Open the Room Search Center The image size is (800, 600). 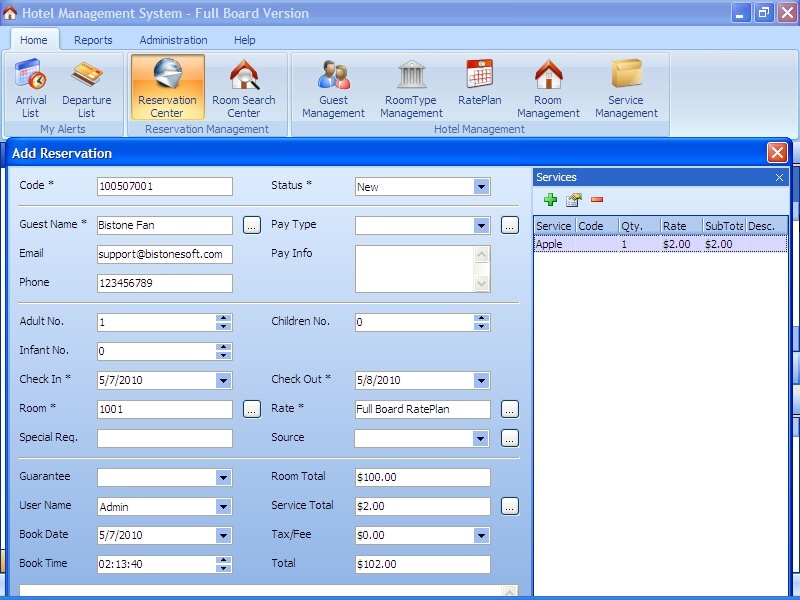(x=243, y=88)
